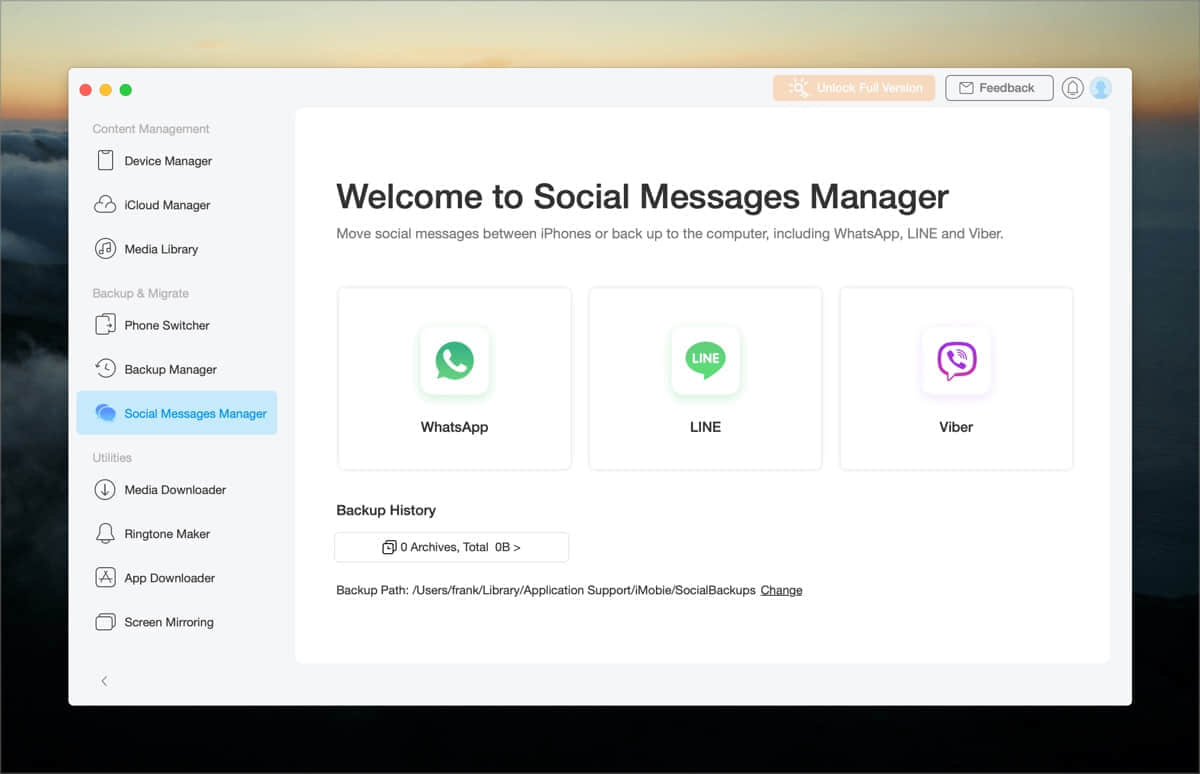Select the WhatsApp card label
This screenshot has height=774, width=1200.
(x=455, y=427)
